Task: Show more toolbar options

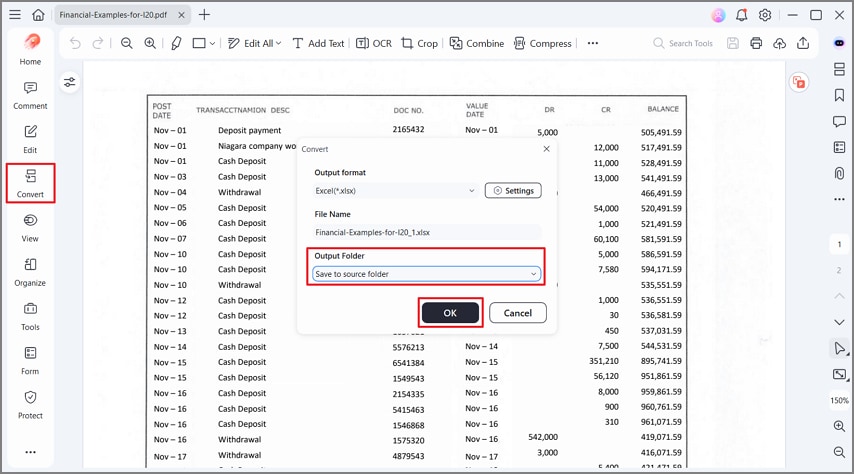Action: pos(593,43)
